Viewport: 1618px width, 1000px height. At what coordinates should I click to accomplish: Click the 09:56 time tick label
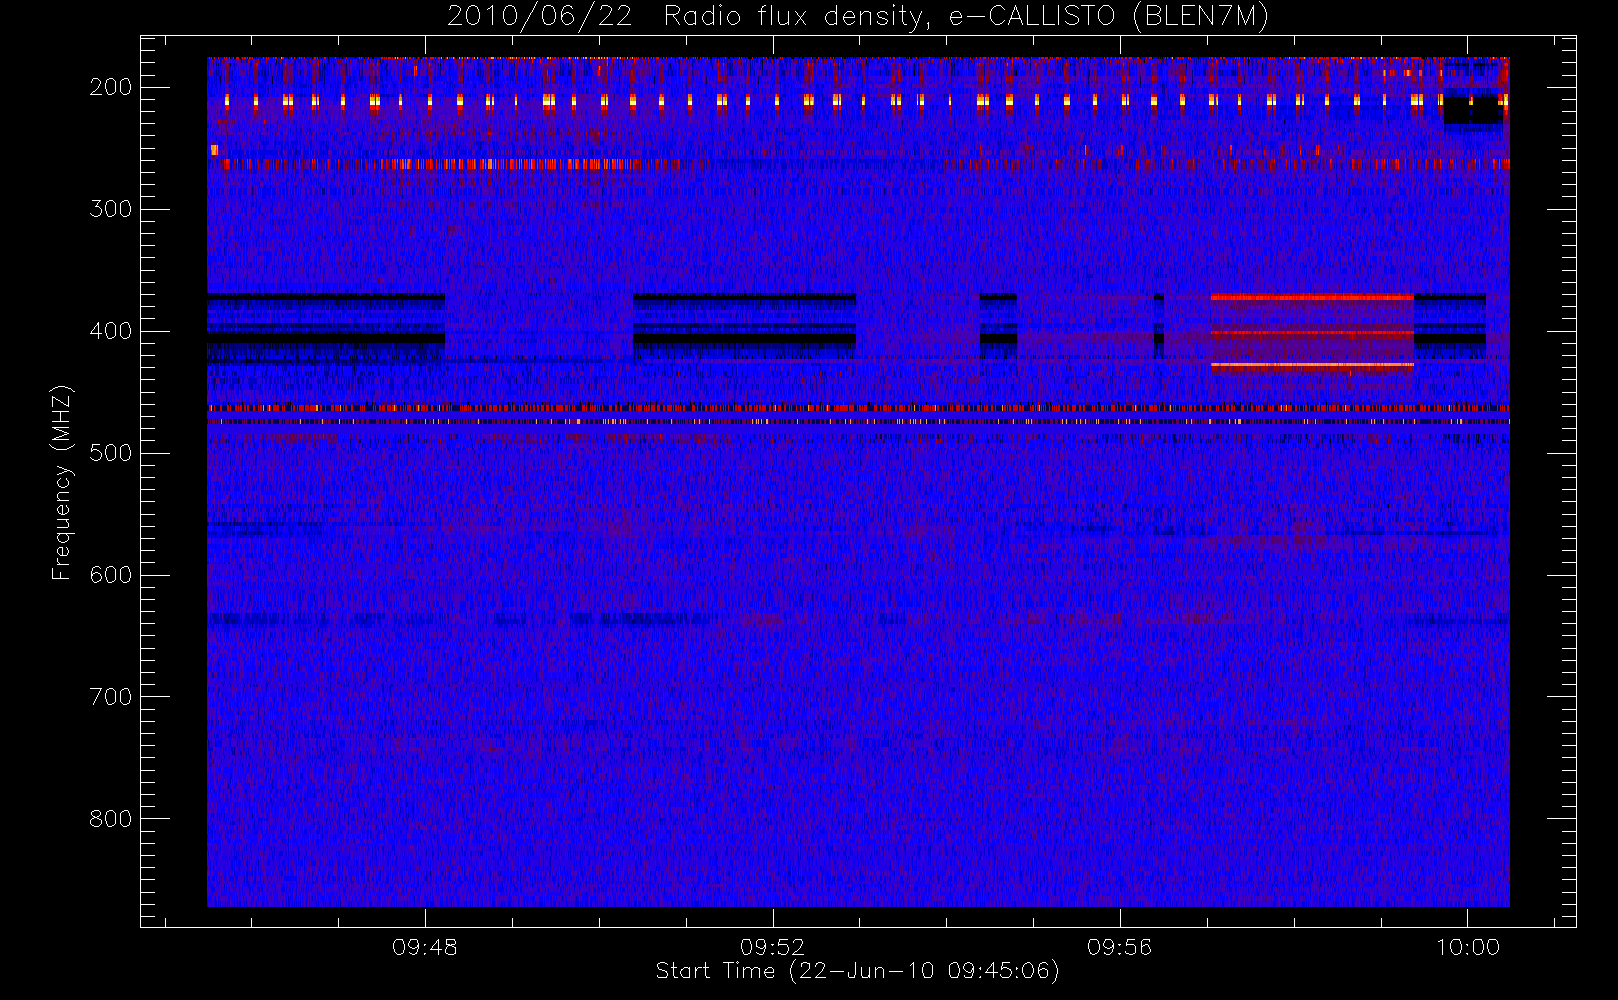(1120, 947)
